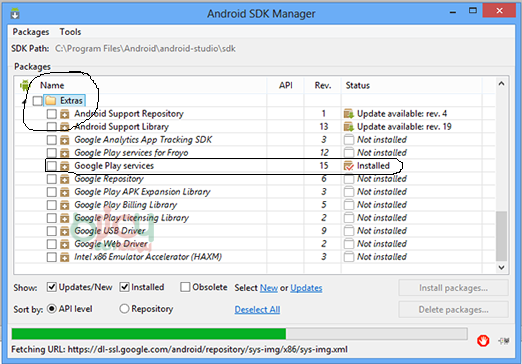
Task: Check Google Play services for Froyo checkbox
Action: (x=52, y=153)
